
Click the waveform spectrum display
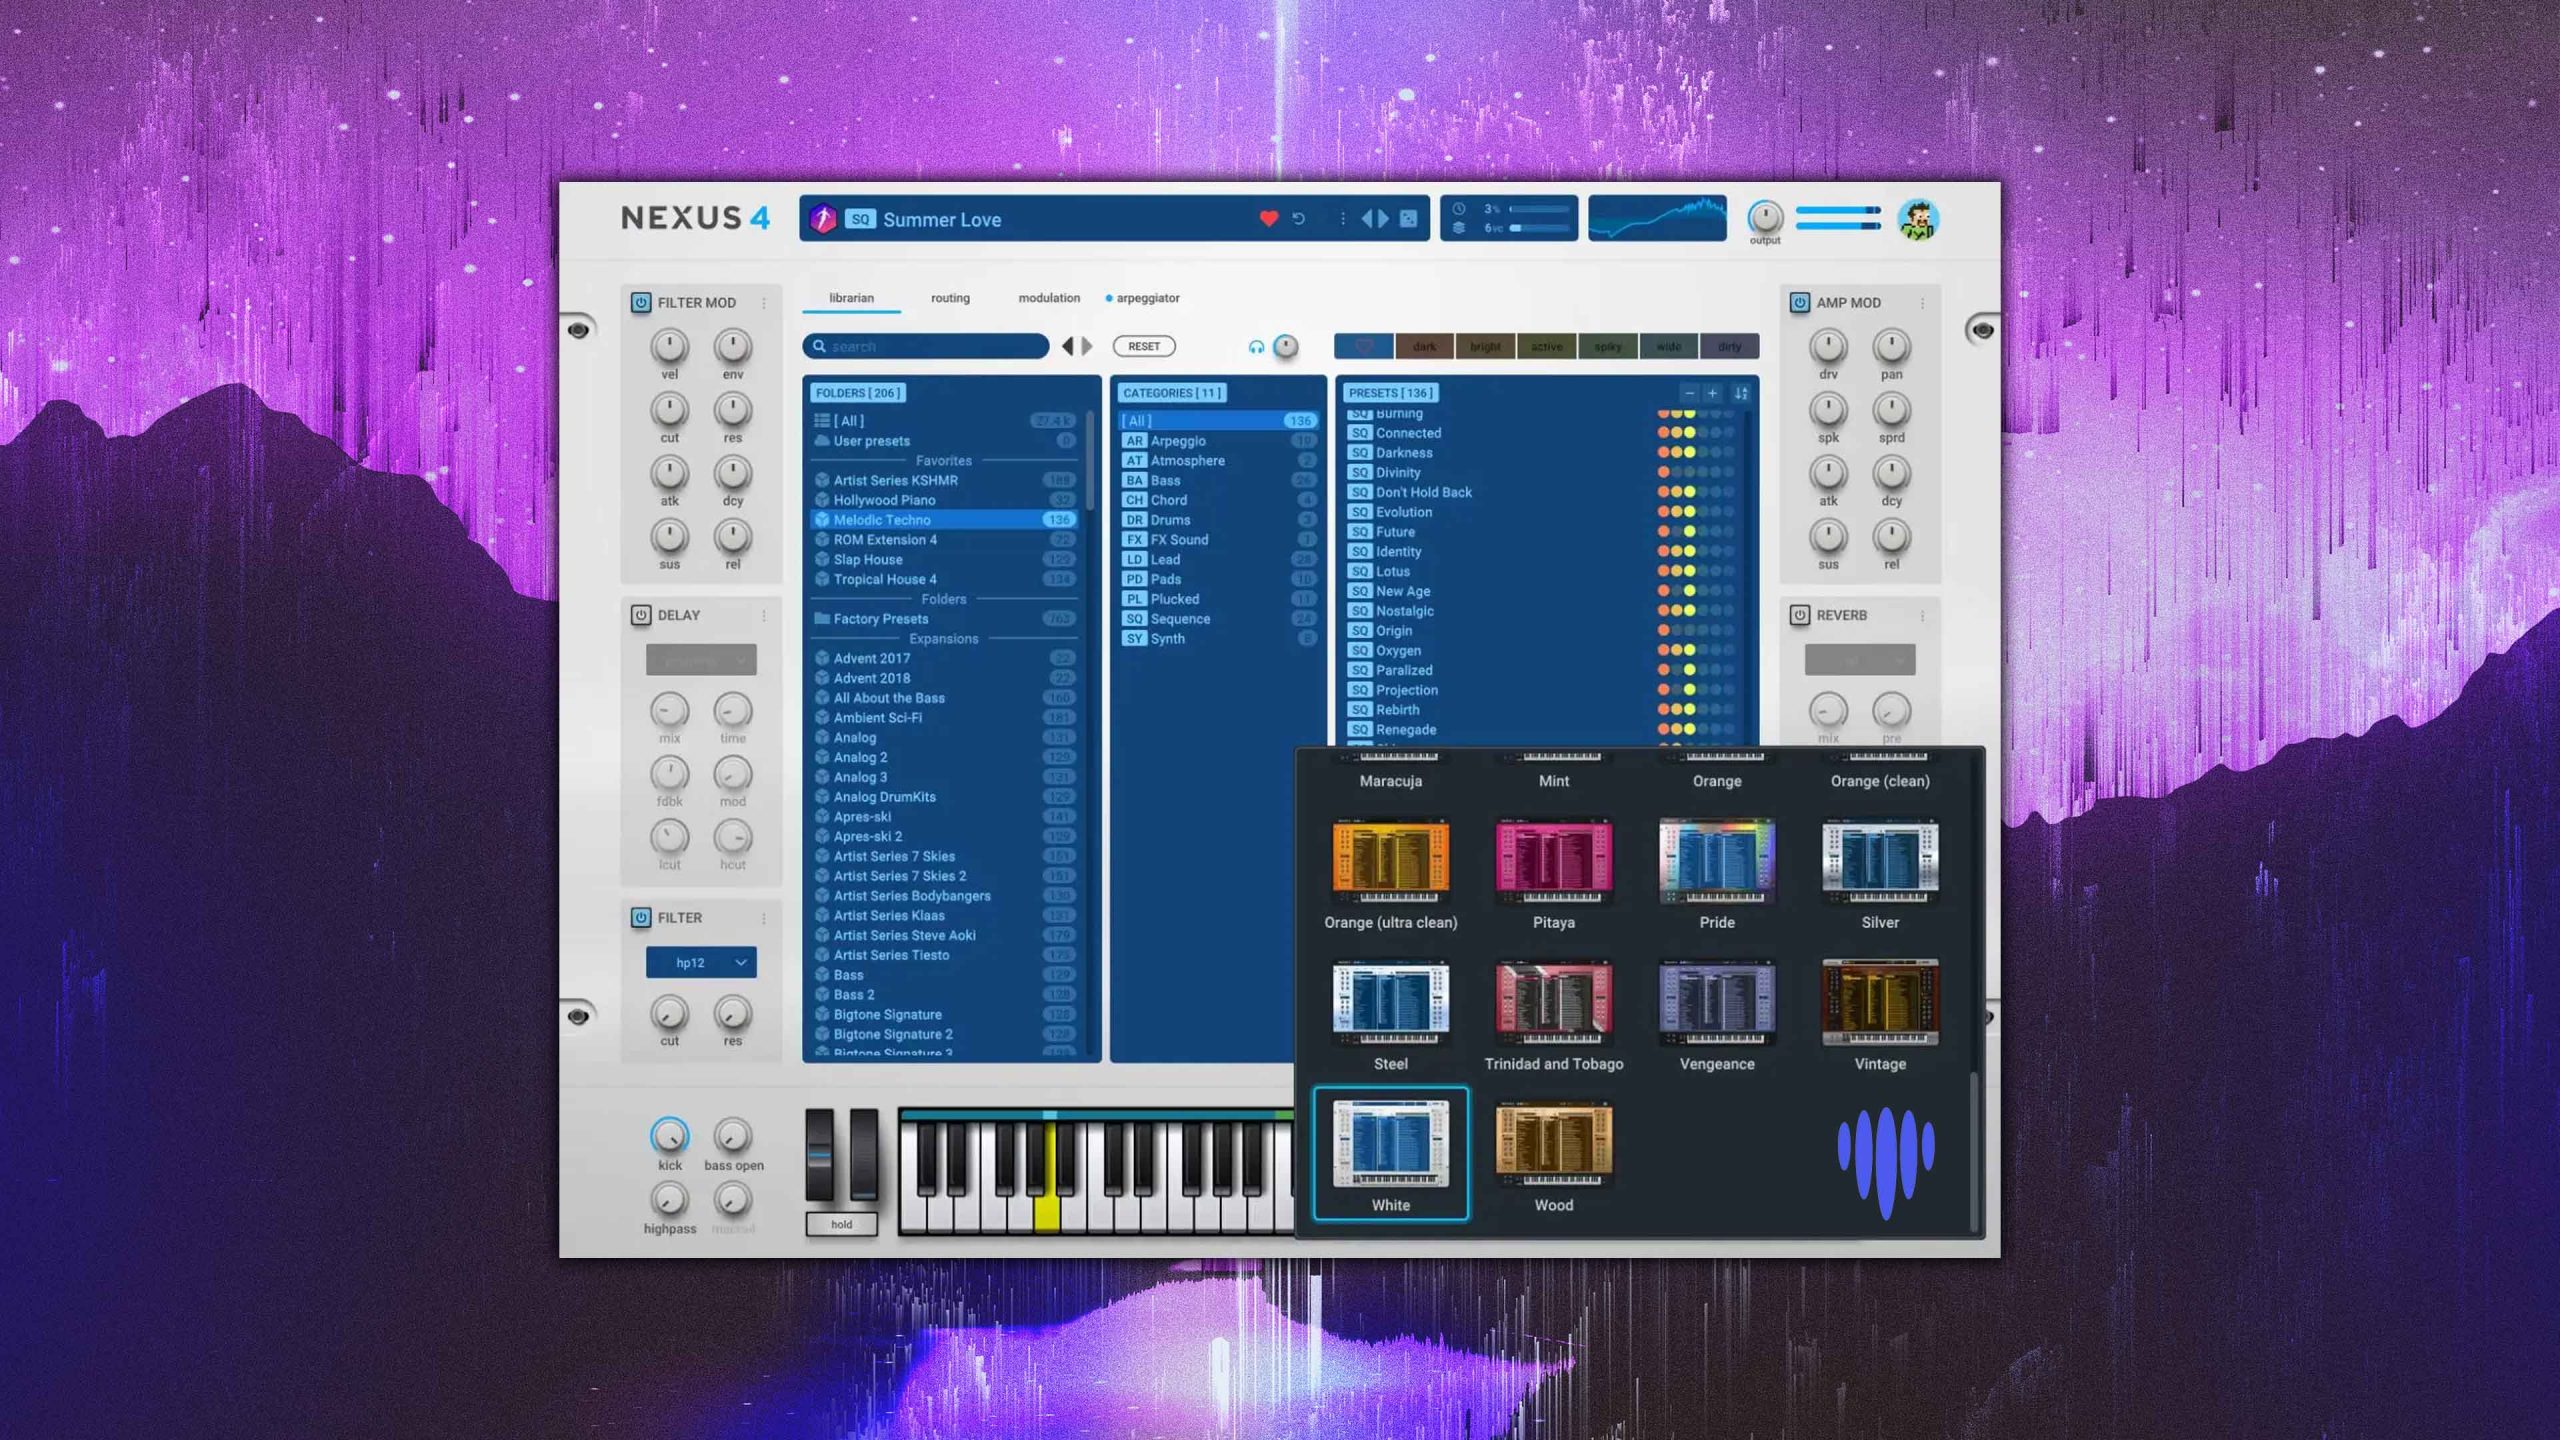(1657, 218)
